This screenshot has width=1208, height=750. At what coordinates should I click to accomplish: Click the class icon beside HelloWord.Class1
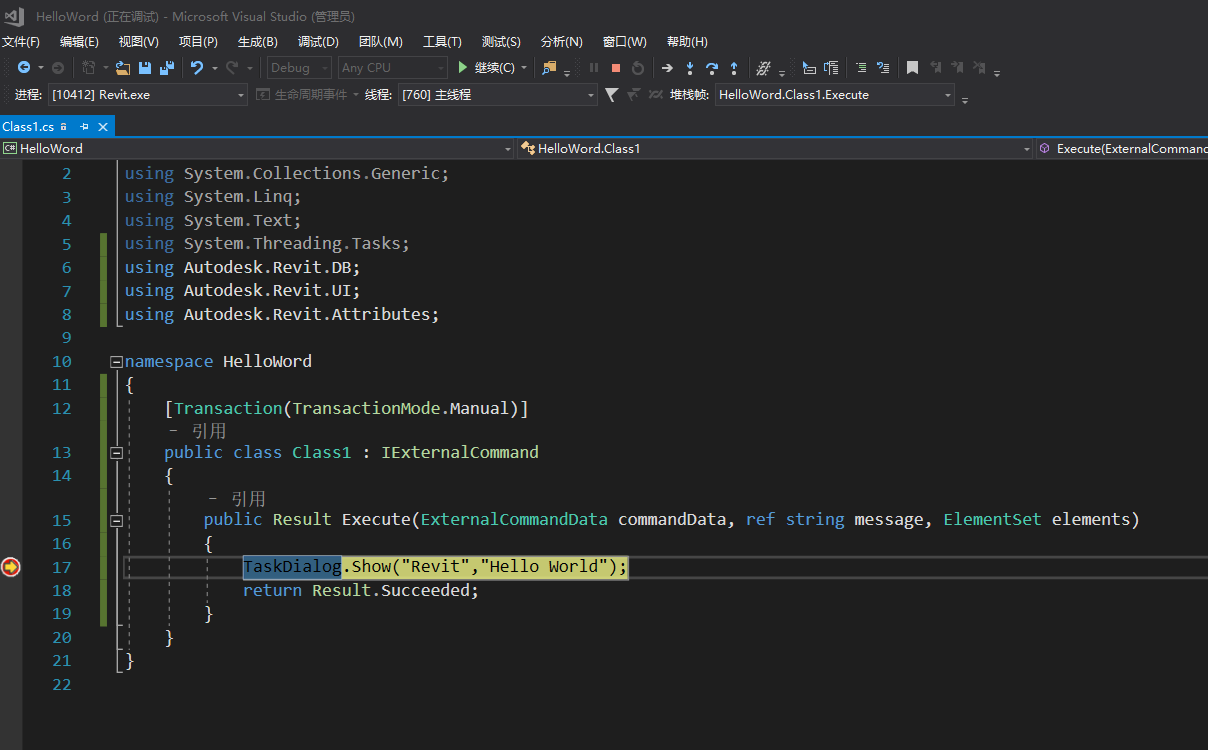[528, 148]
